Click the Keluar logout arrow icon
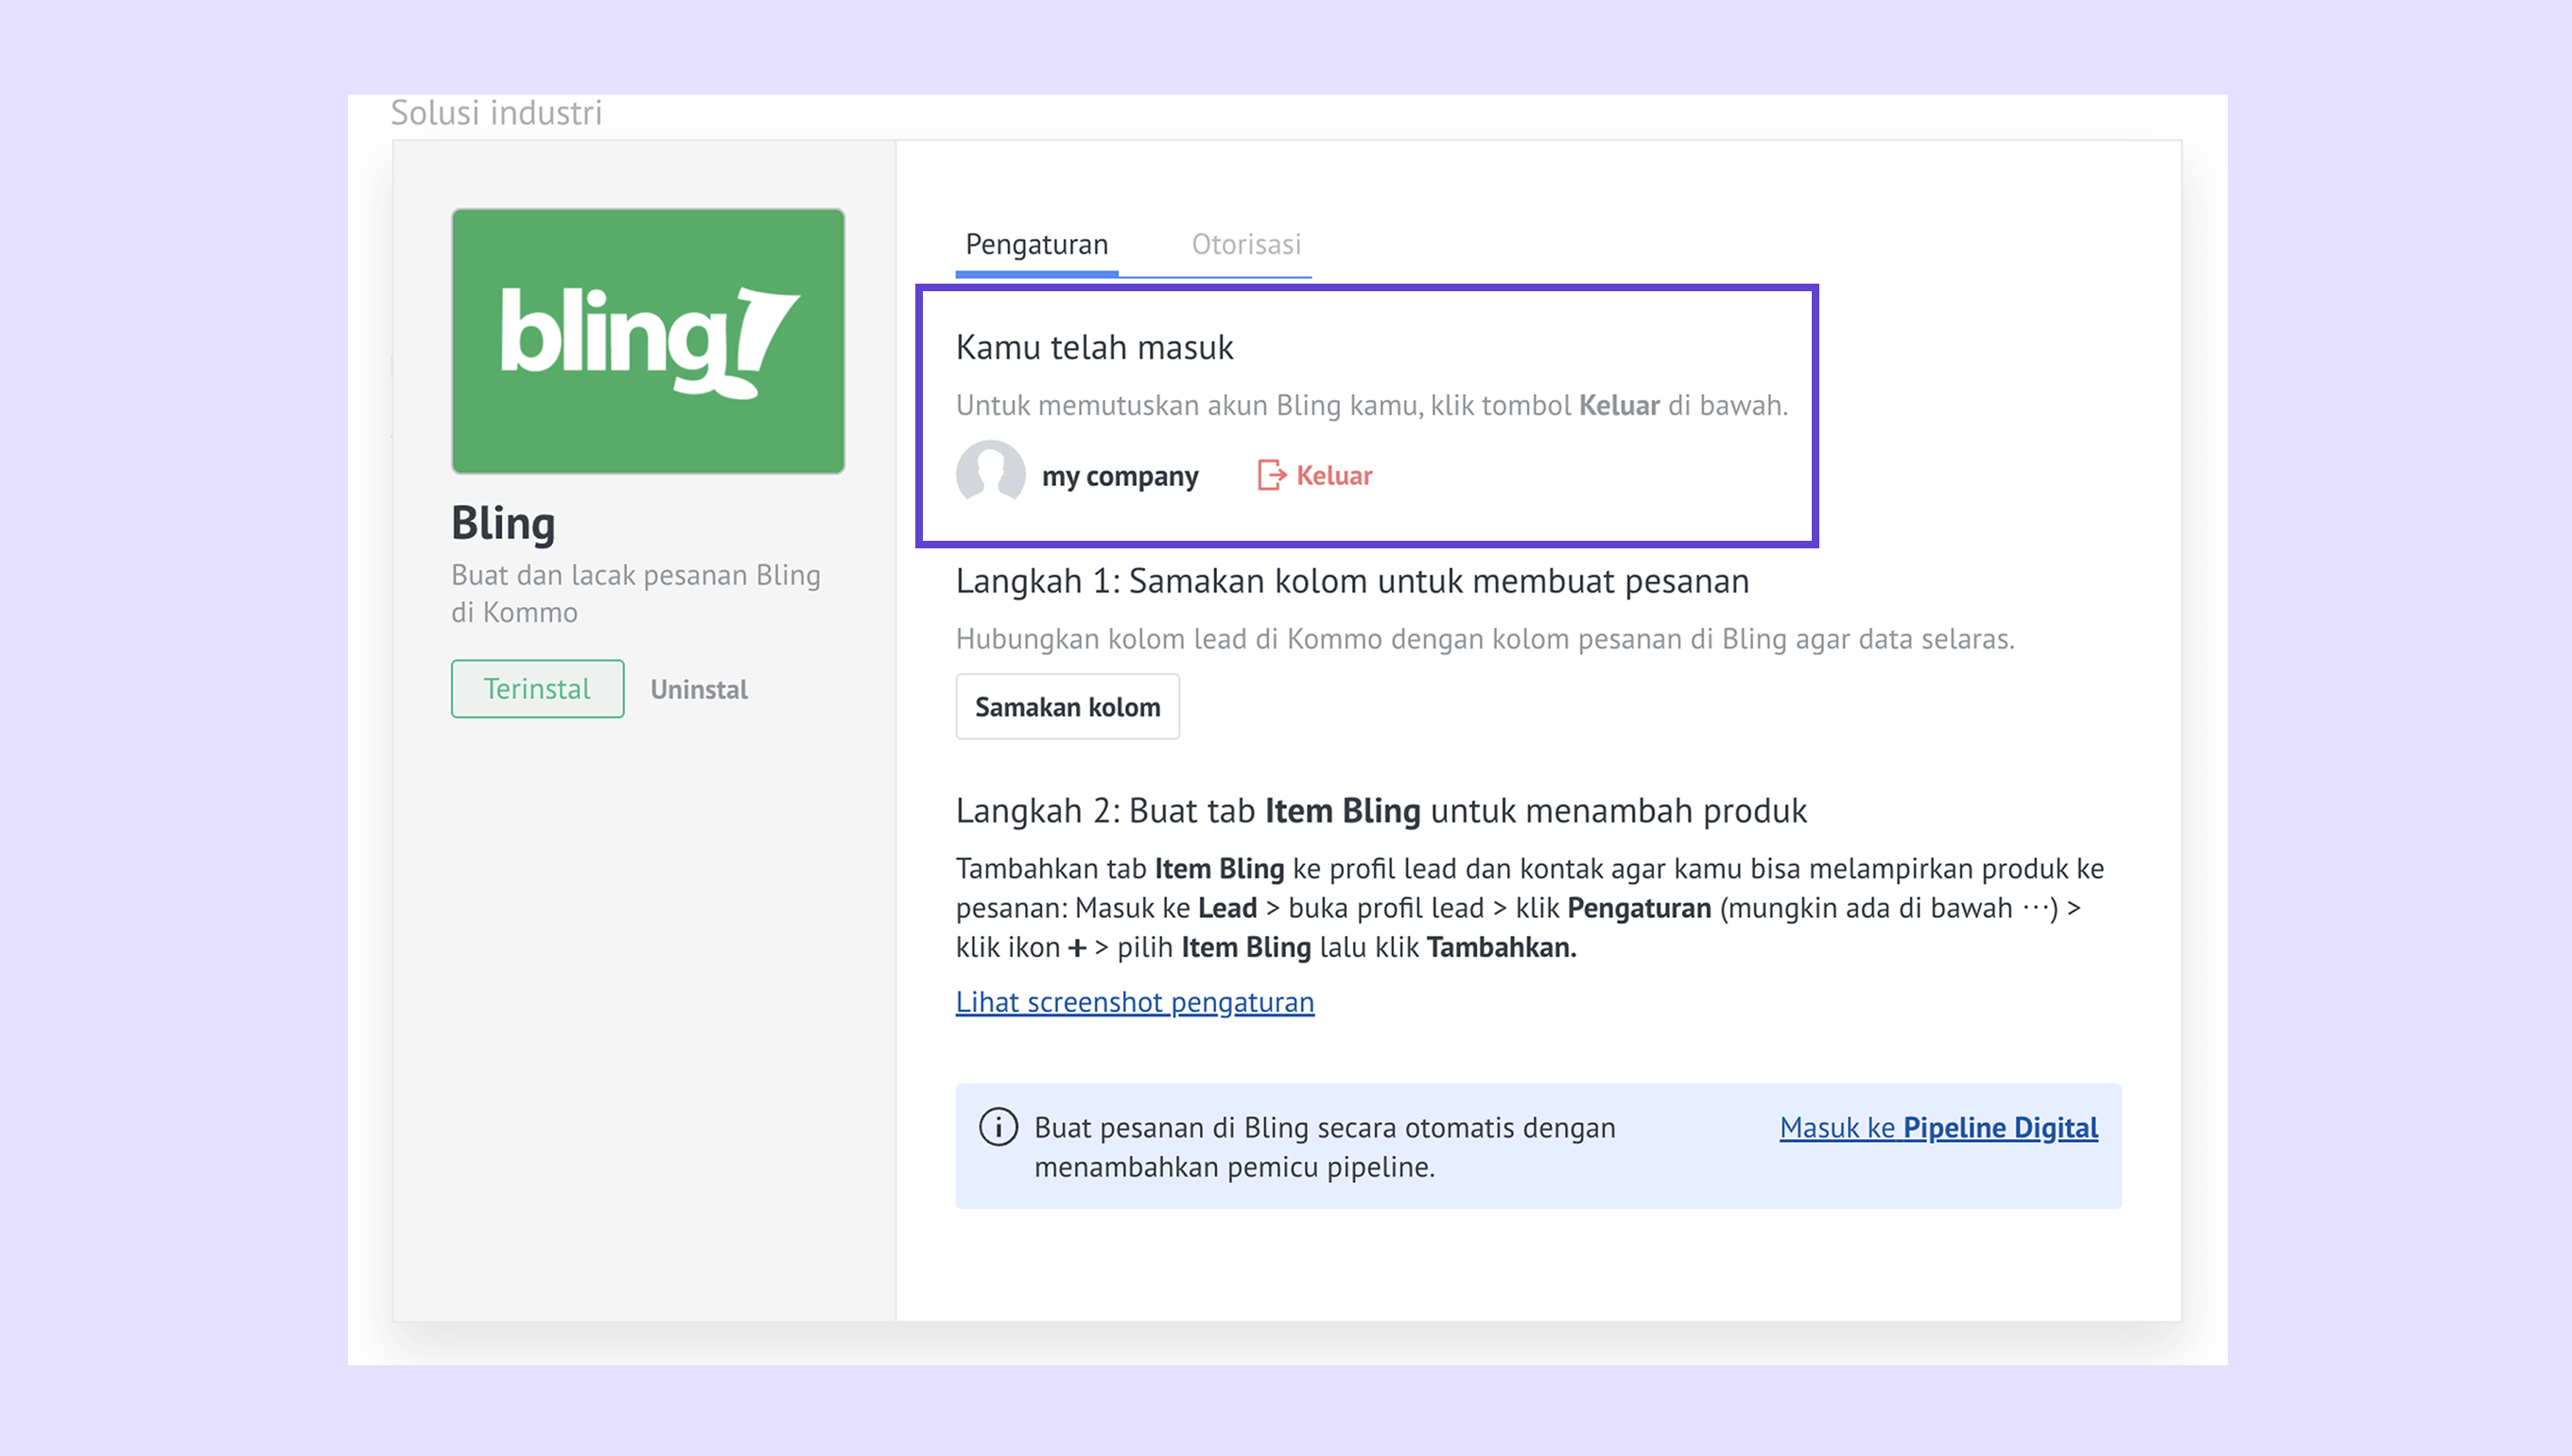Image resolution: width=2572 pixels, height=1456 pixels. tap(1271, 475)
